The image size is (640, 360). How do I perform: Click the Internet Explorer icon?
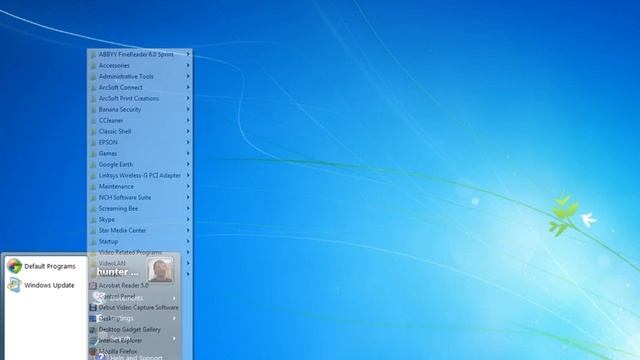point(93,340)
